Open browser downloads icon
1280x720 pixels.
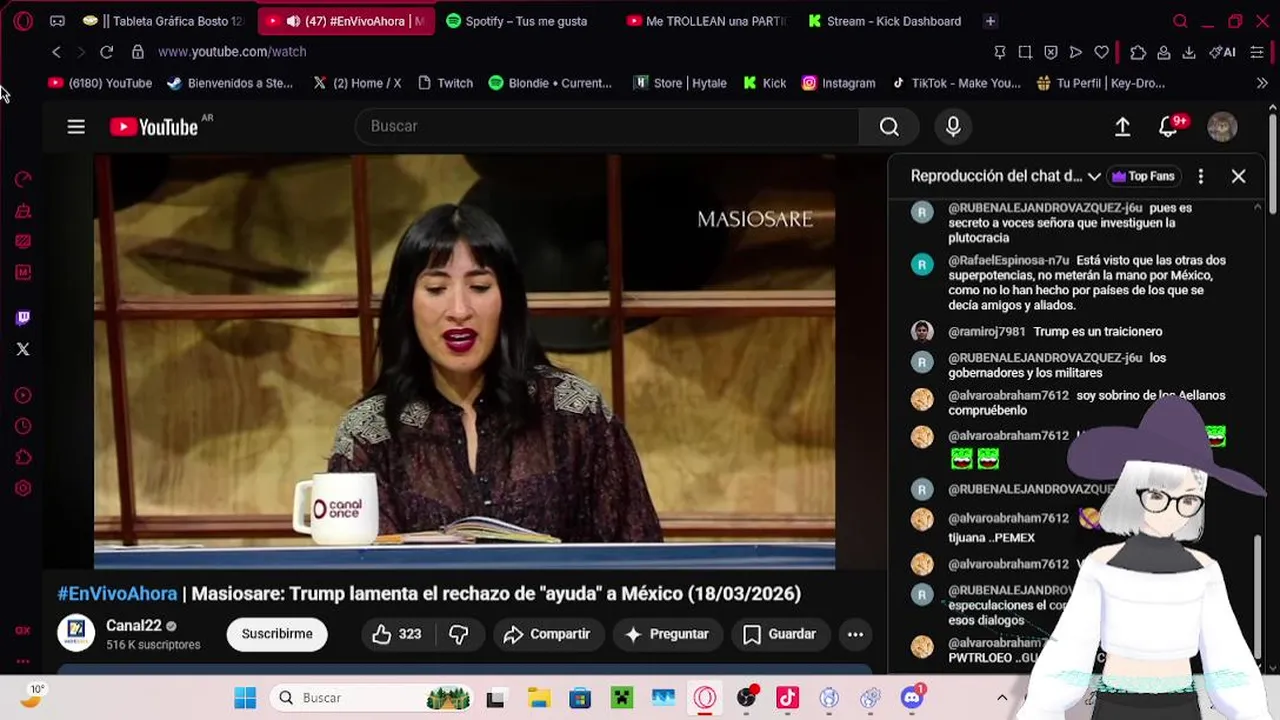[x=1189, y=52]
